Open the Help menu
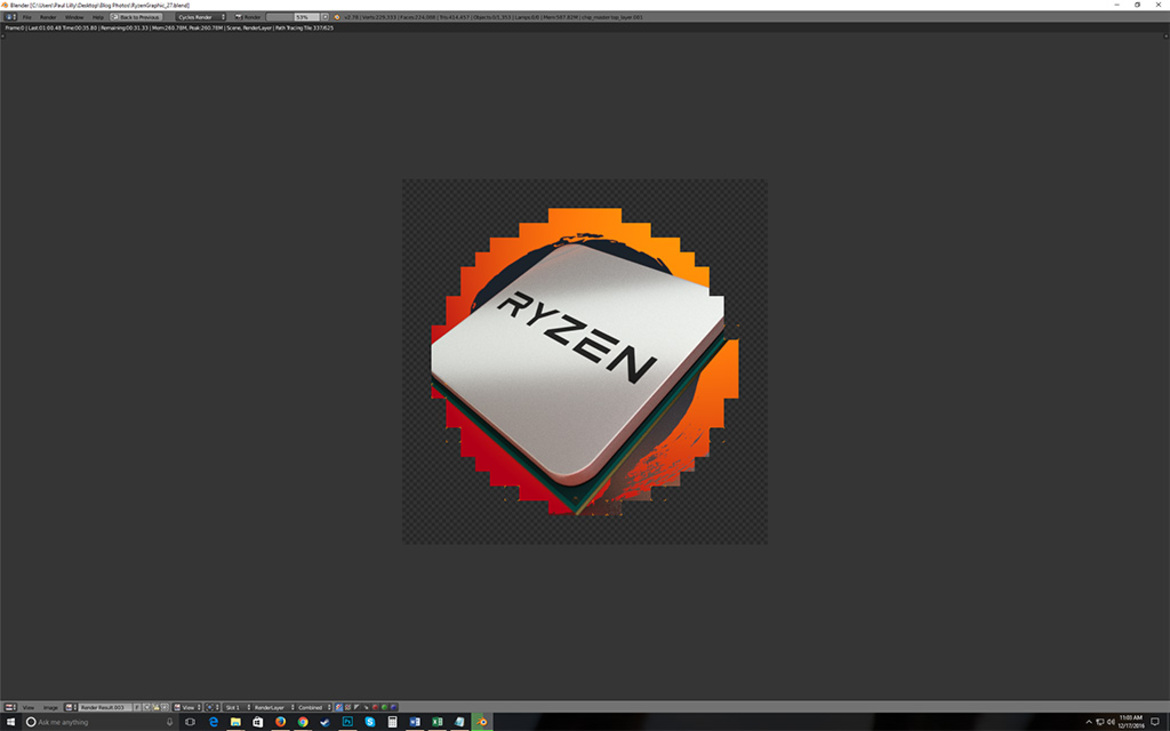This screenshot has height=731, width=1170. pos(98,17)
